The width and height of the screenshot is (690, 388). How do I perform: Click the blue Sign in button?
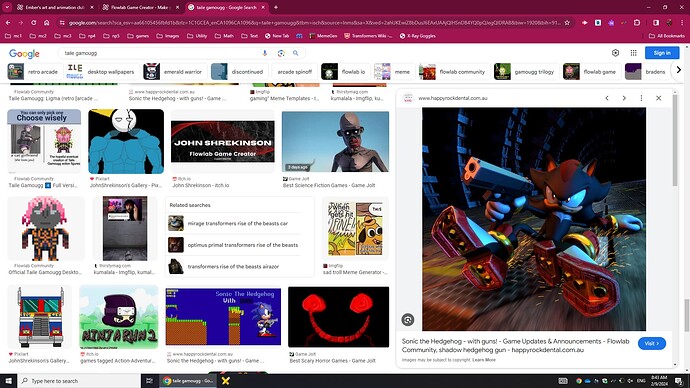pos(662,53)
